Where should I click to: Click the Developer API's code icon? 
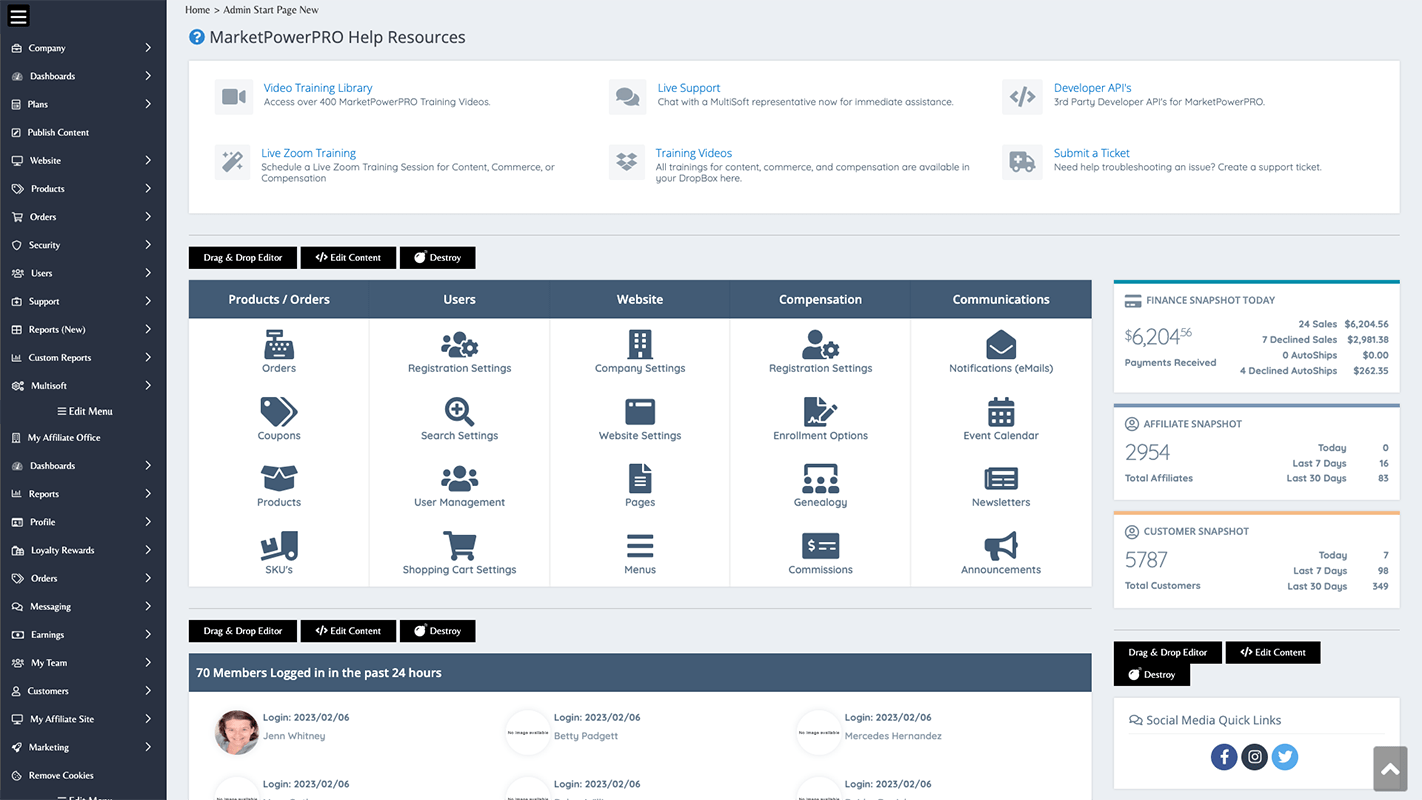[x=1021, y=97]
